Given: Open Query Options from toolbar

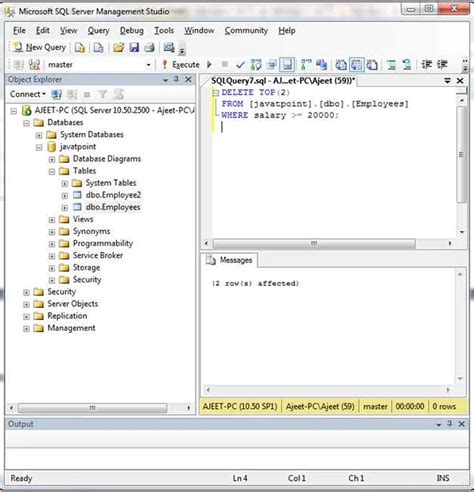Looking at the screenshot, I should click(272, 65).
